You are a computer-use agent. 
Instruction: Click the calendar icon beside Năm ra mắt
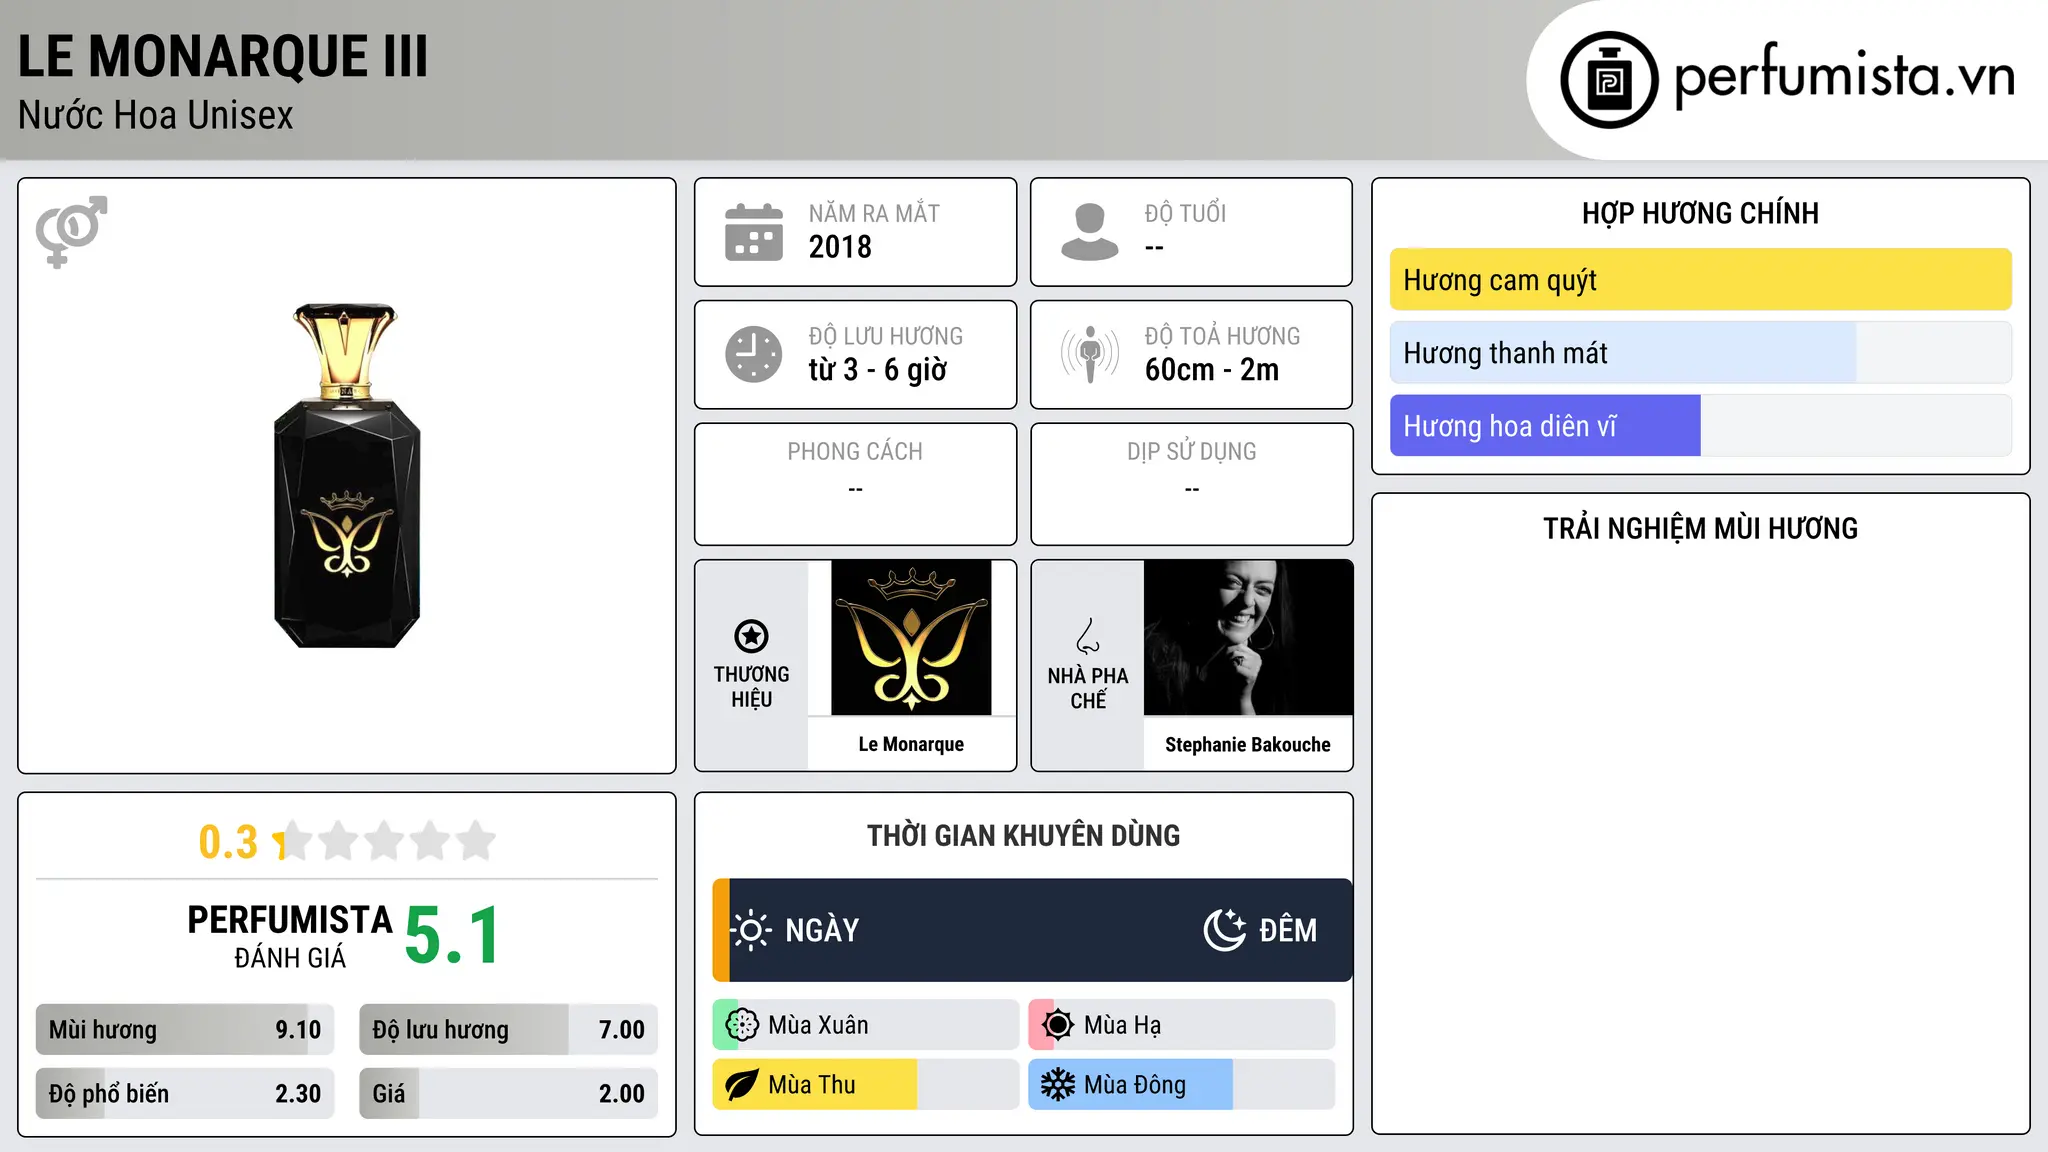754,232
